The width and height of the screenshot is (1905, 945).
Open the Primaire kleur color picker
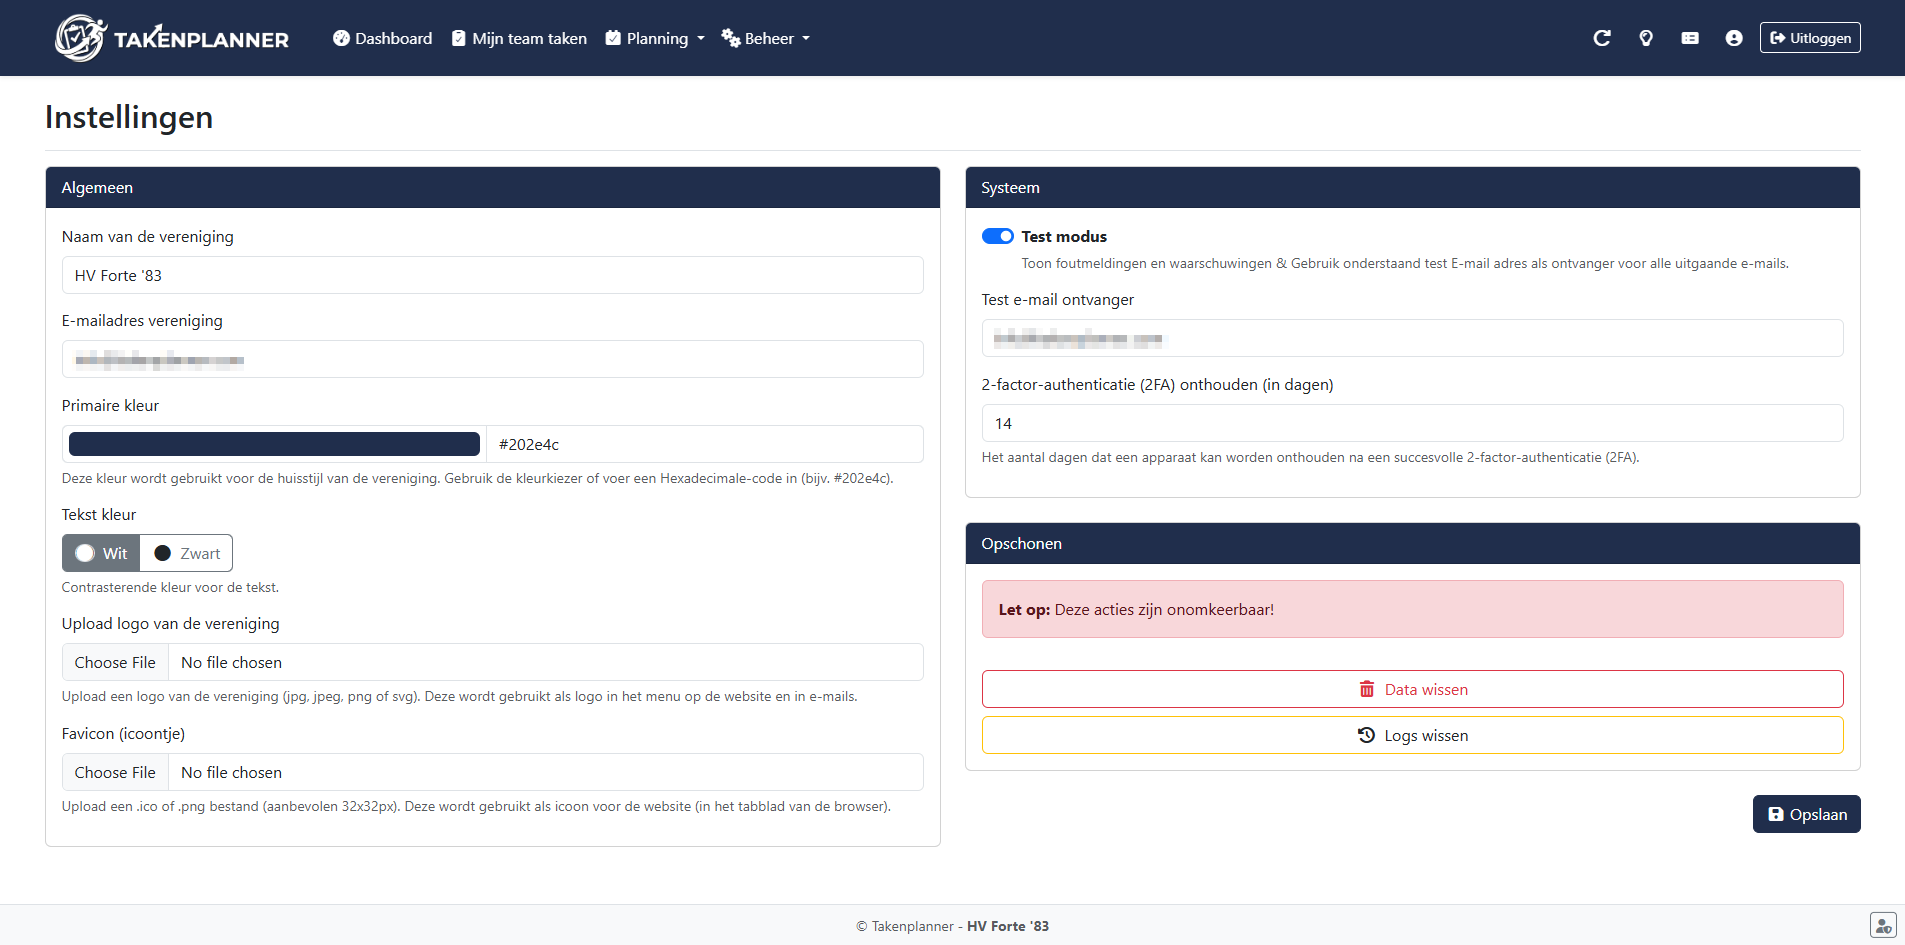click(273, 443)
